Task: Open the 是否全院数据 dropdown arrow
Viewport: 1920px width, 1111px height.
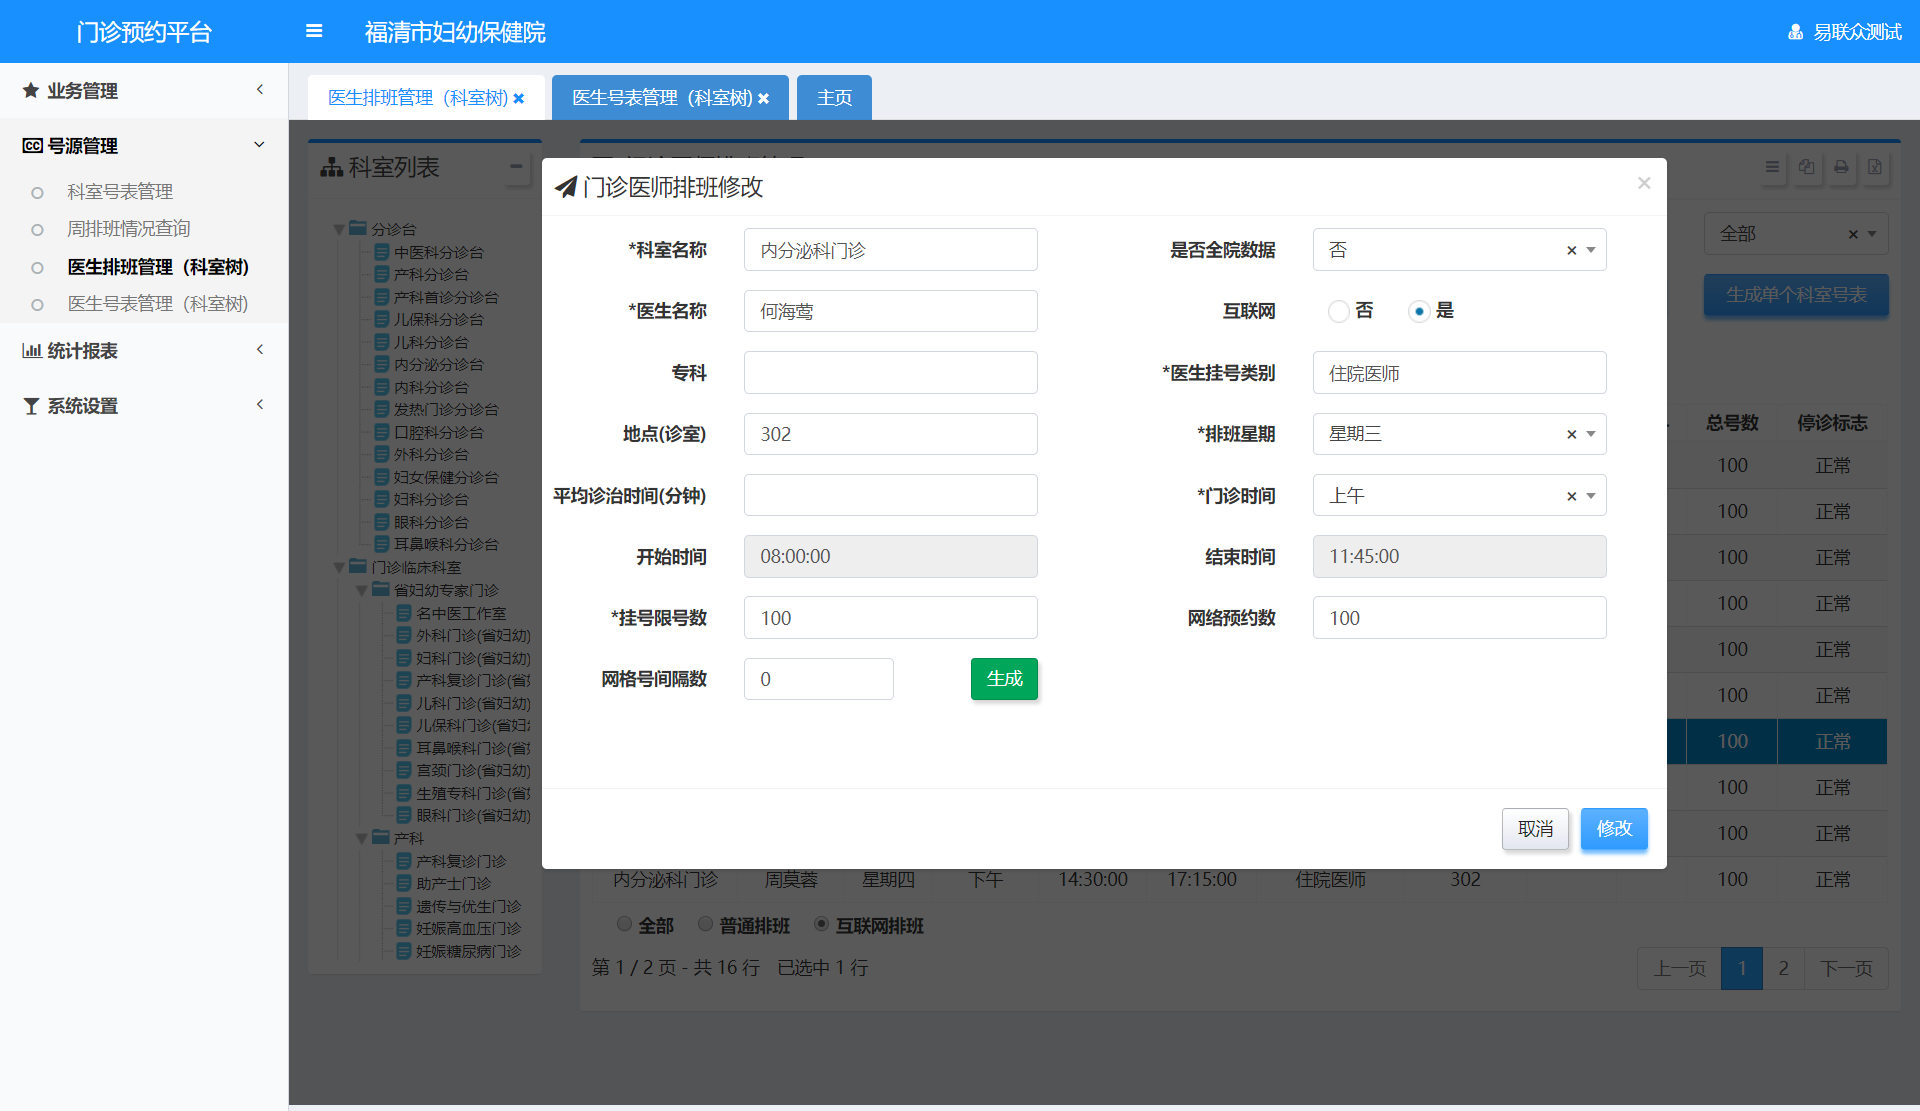Action: coord(1591,250)
